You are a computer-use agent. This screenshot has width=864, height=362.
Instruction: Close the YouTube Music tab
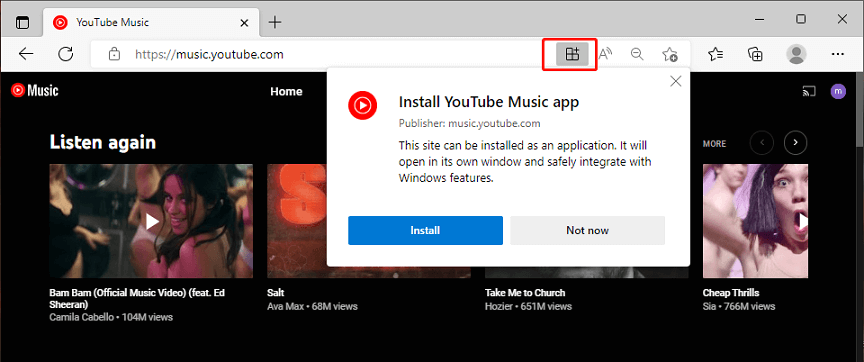(244, 23)
